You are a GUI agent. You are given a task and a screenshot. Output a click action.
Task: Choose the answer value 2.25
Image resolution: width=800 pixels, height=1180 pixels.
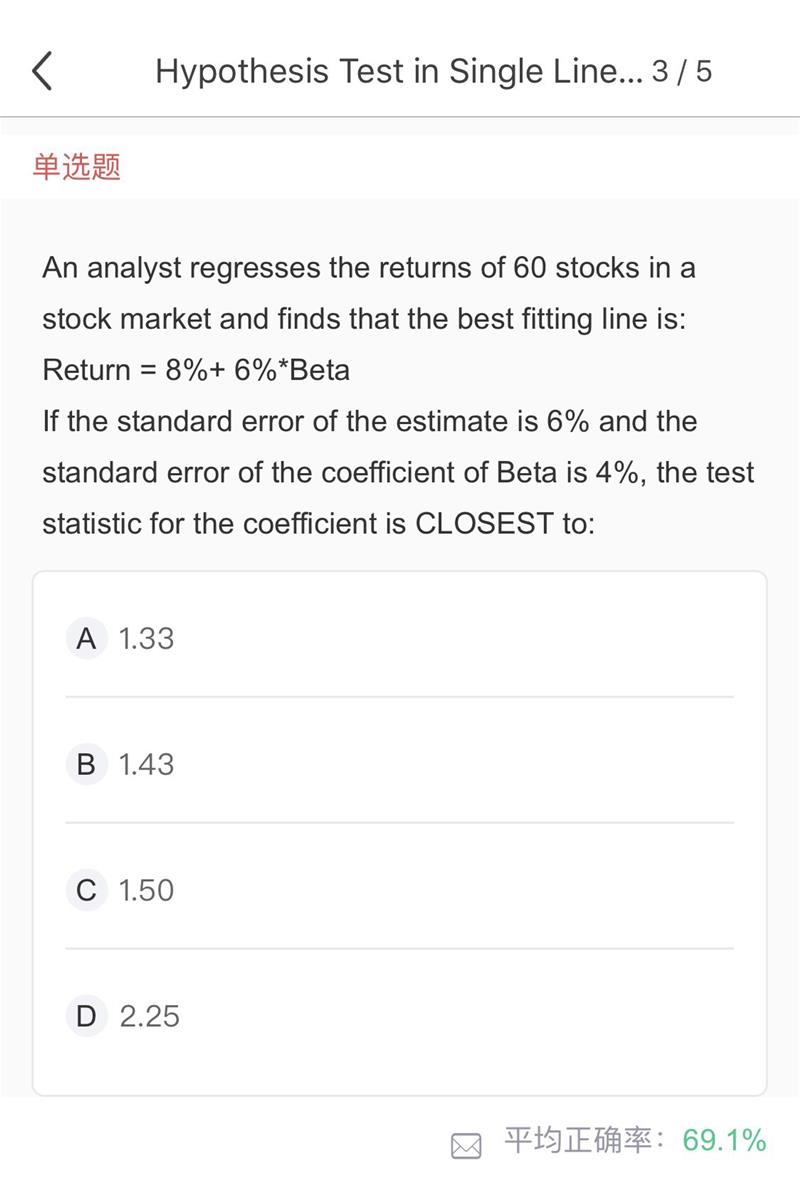[x=150, y=1017]
